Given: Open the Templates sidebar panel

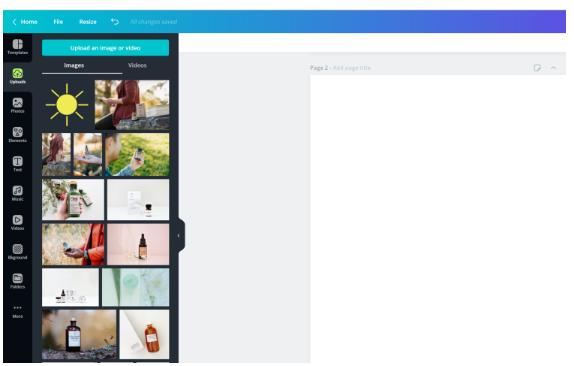Looking at the screenshot, I should (17, 47).
